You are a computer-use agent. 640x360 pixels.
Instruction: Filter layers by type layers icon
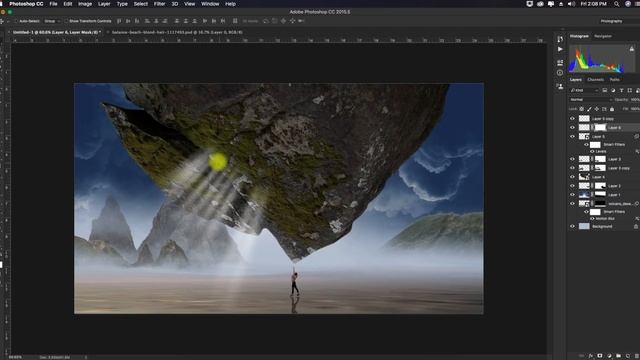622,90
